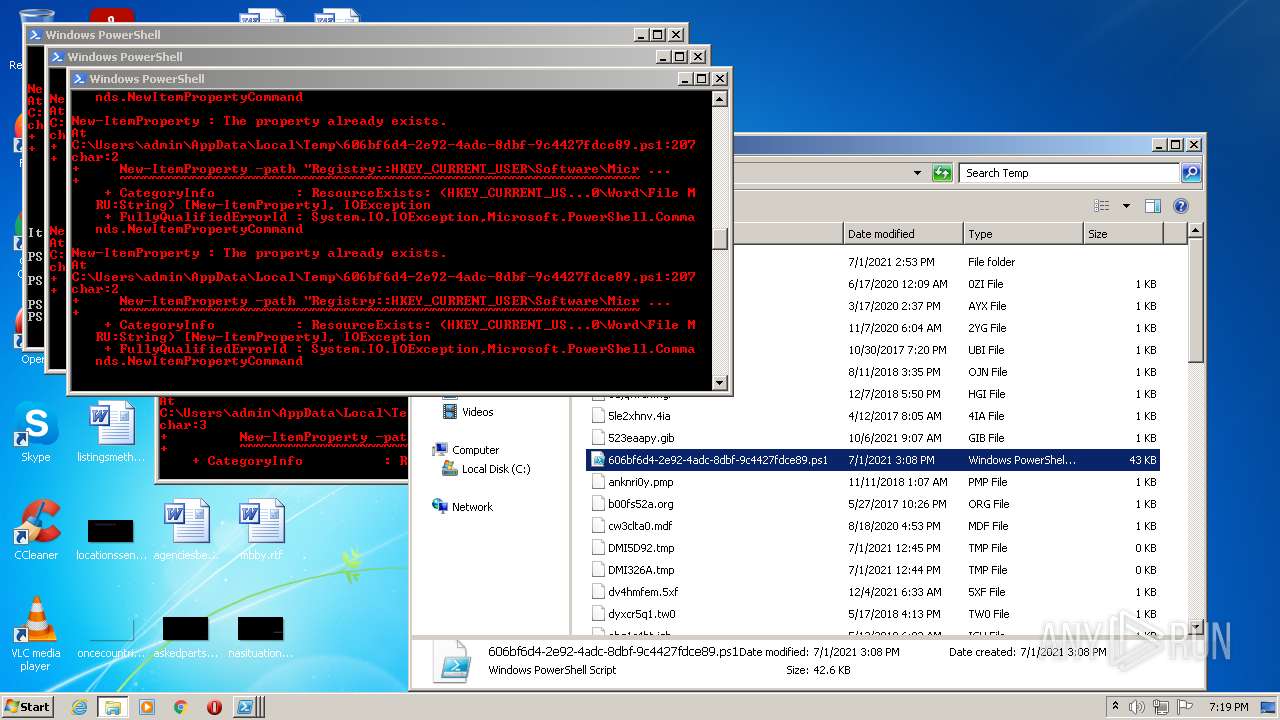Select the DMI5D92.tmp file
The image size is (1280, 720).
point(641,548)
